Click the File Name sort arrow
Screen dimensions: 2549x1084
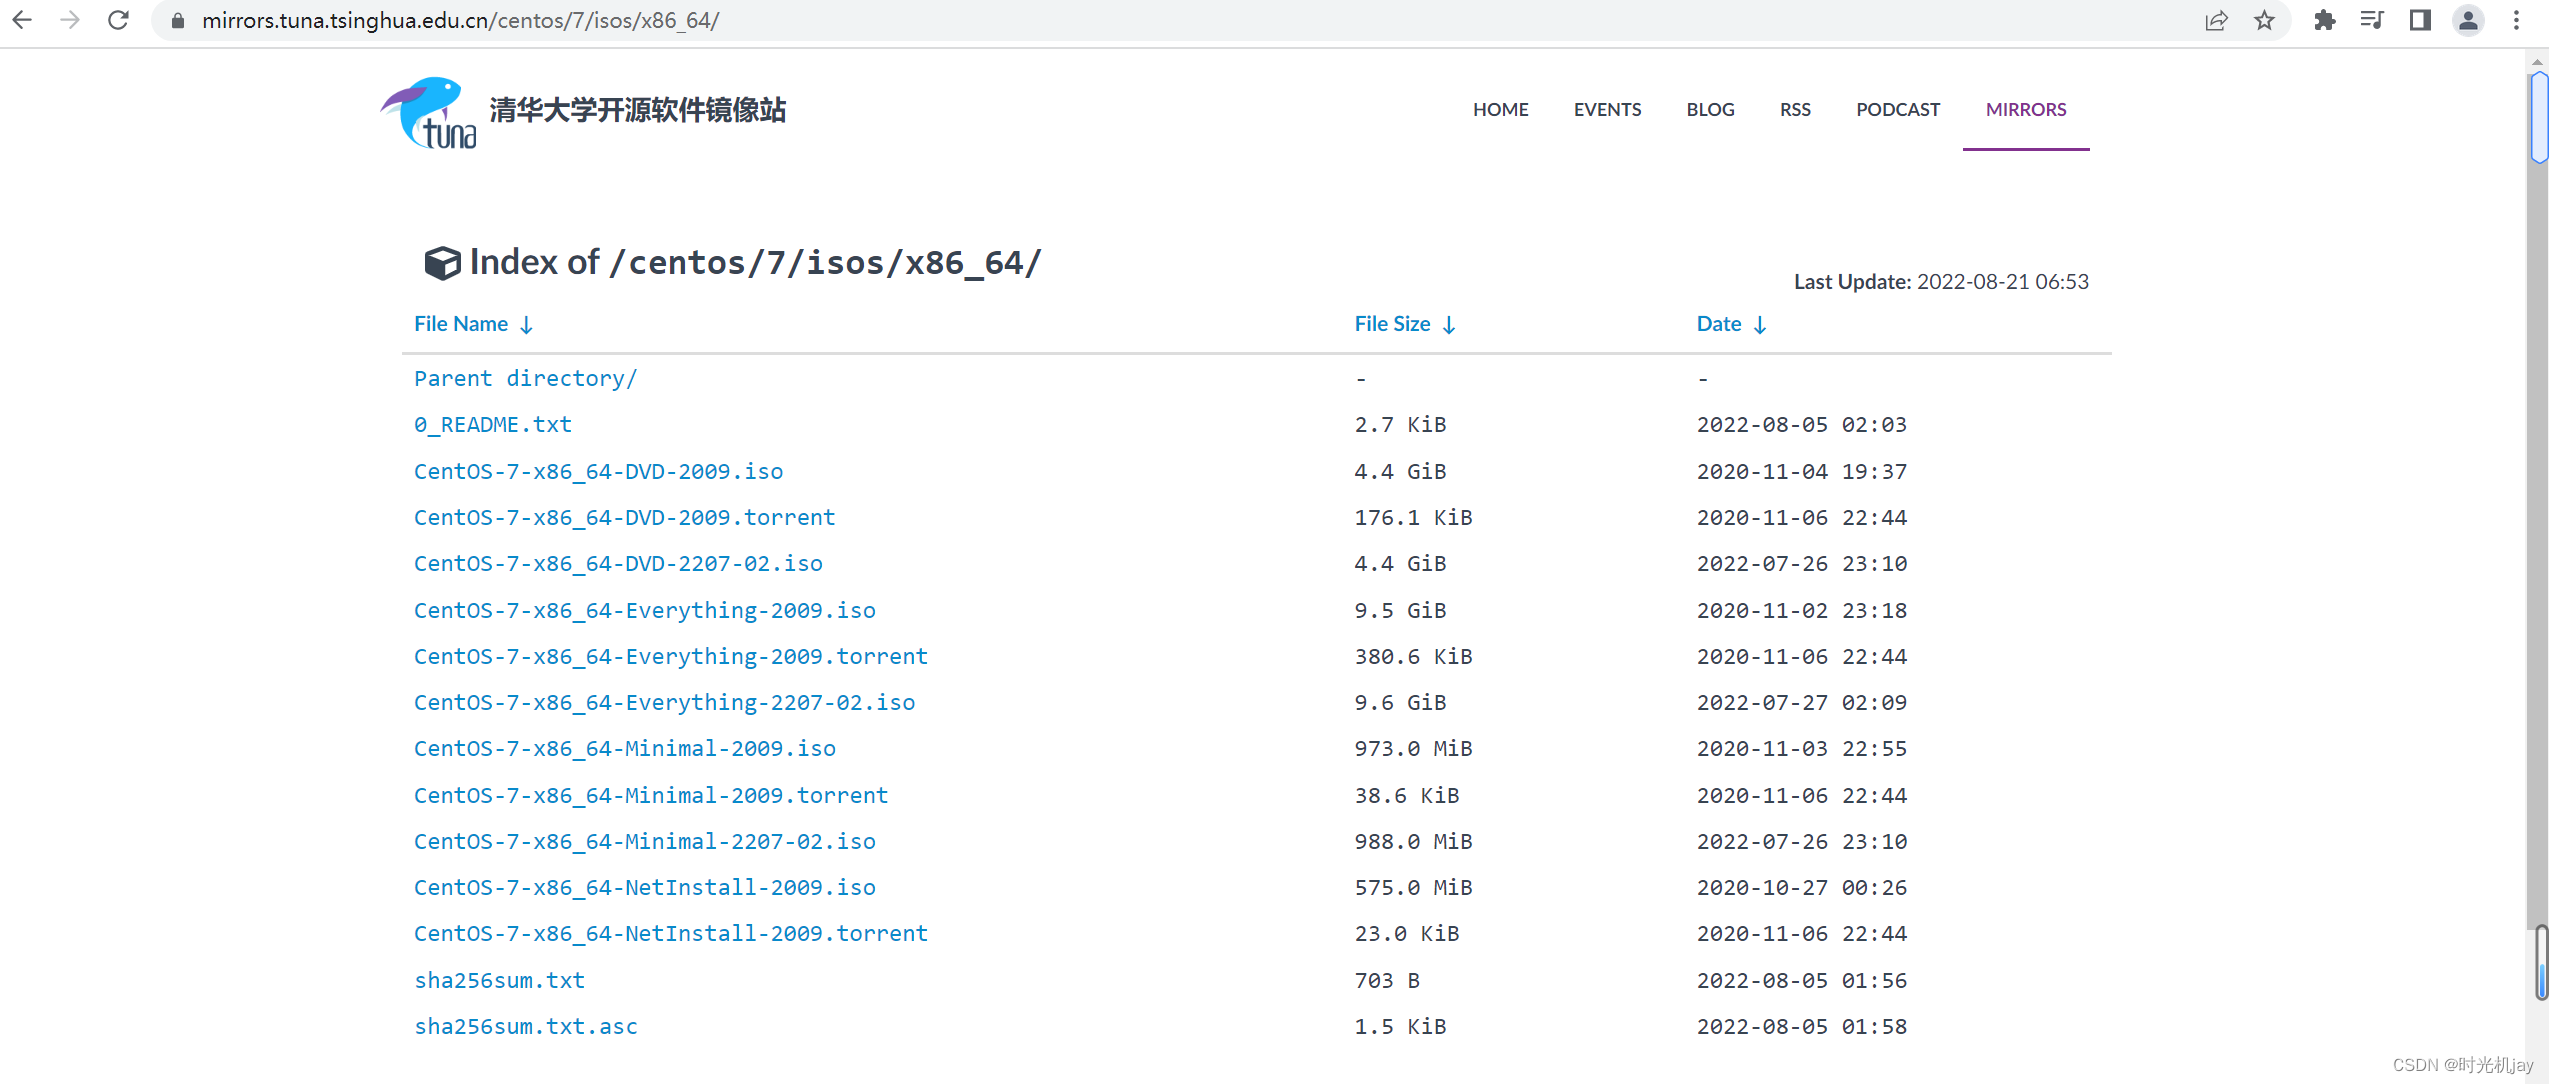[x=525, y=324]
